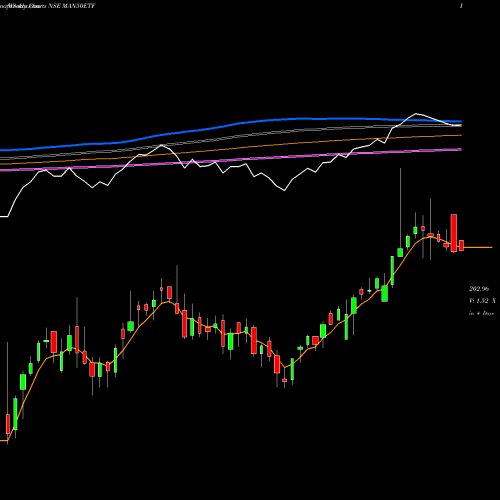Viewport: 500px width, 500px height.
Task: Click the tall red candle near the chart's right edge
Action: point(454,233)
